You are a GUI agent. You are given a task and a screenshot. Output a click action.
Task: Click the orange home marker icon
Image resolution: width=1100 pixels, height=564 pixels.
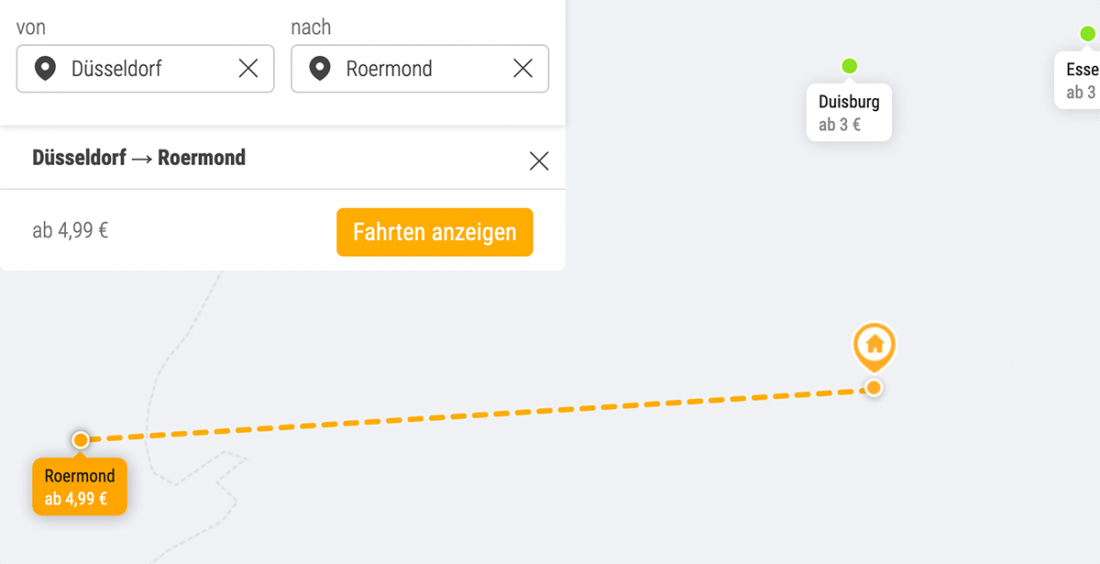tap(874, 345)
